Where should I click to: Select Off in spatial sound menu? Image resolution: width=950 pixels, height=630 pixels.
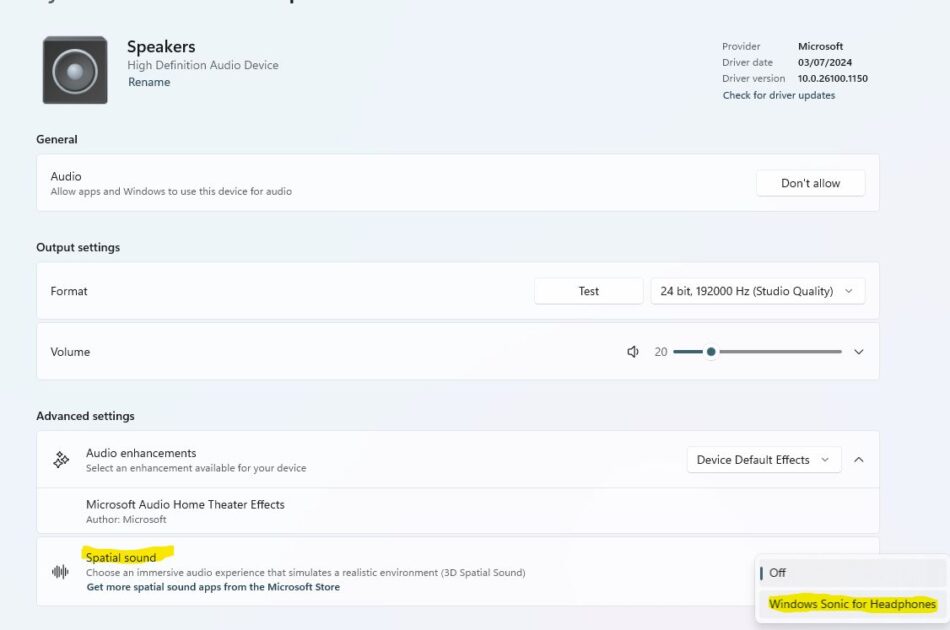[x=852, y=573]
